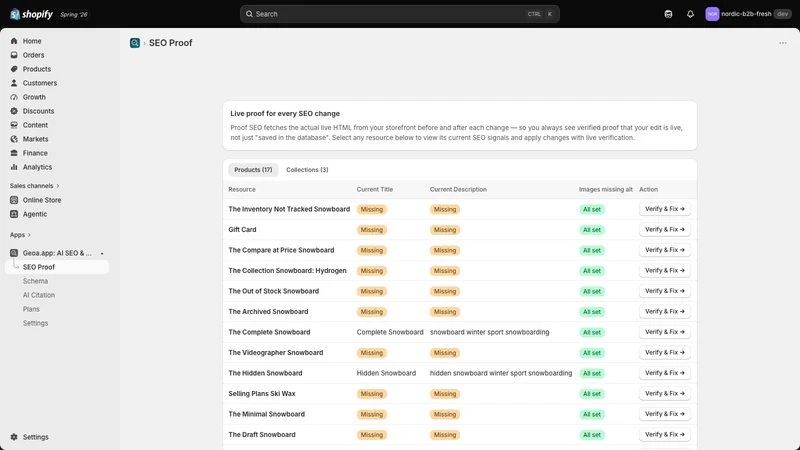Image resolution: width=800 pixels, height=450 pixels.
Task: Click 'snowboard winter sport snowboarding' description
Action: (489, 332)
